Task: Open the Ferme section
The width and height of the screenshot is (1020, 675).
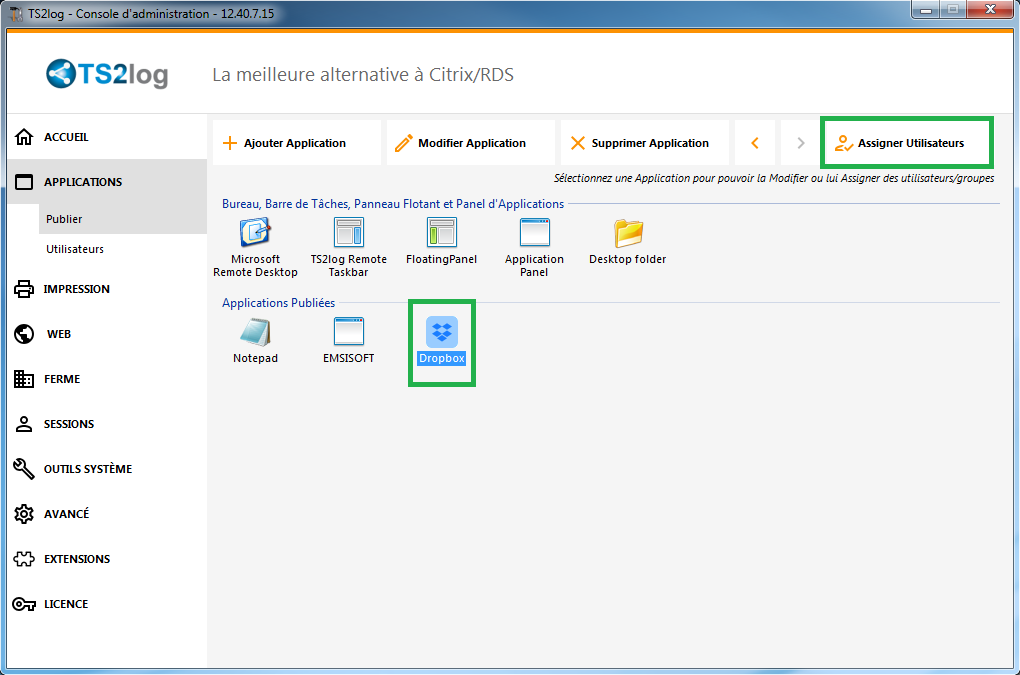Action: click(107, 379)
